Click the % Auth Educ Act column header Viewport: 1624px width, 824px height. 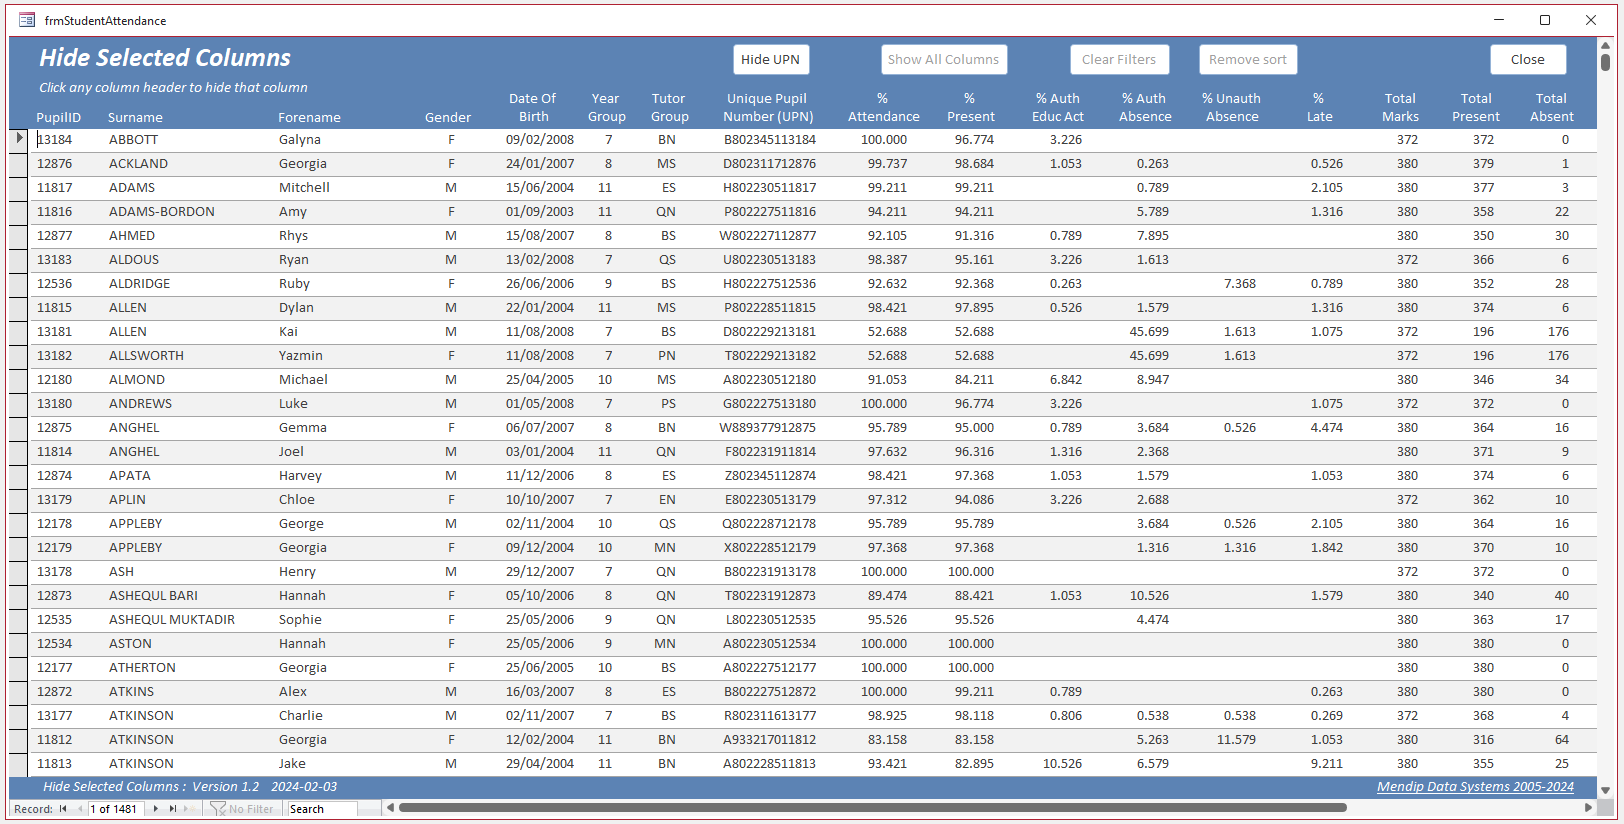pyautogui.click(x=1058, y=108)
